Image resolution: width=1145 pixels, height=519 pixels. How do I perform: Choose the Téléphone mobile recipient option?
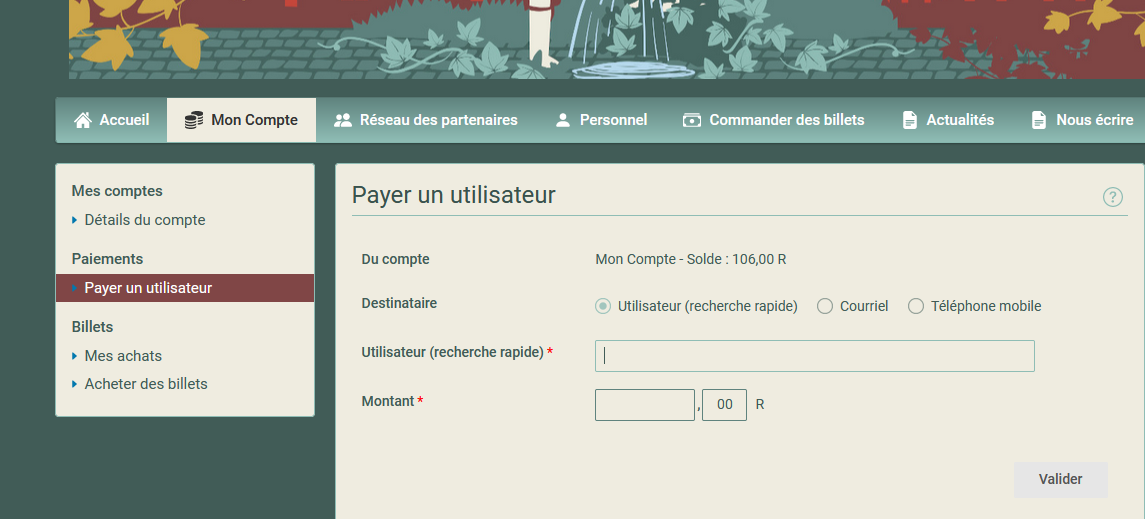click(x=916, y=307)
